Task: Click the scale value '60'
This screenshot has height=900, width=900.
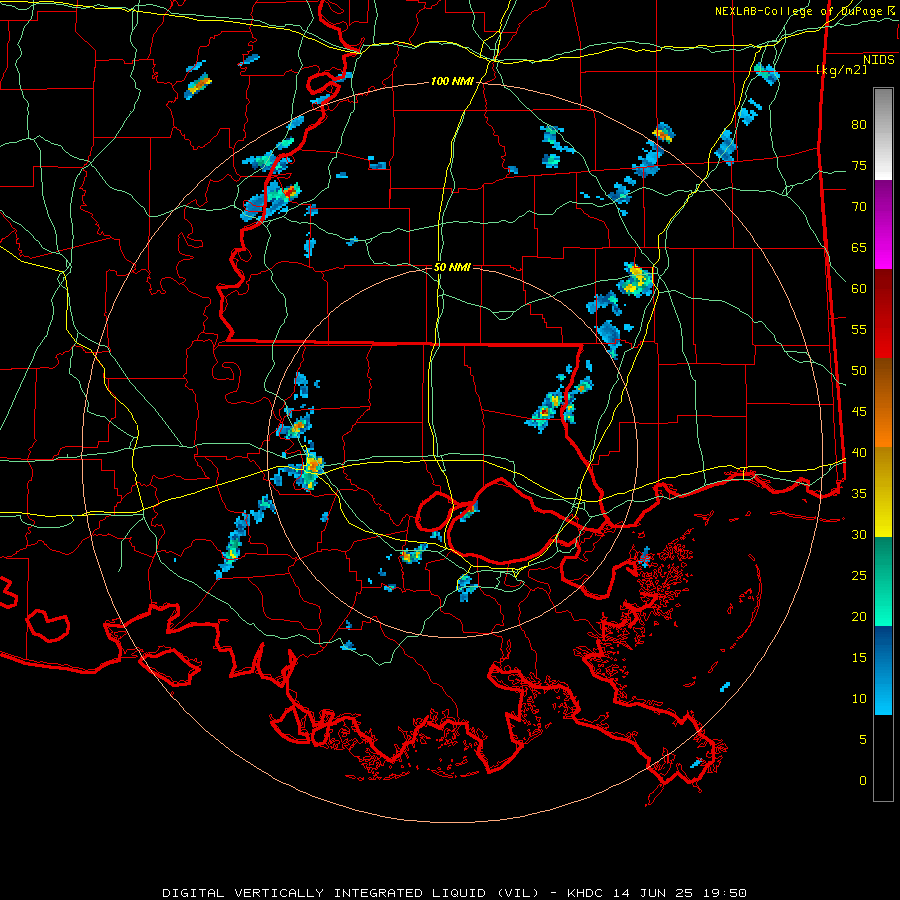Action: (x=859, y=289)
